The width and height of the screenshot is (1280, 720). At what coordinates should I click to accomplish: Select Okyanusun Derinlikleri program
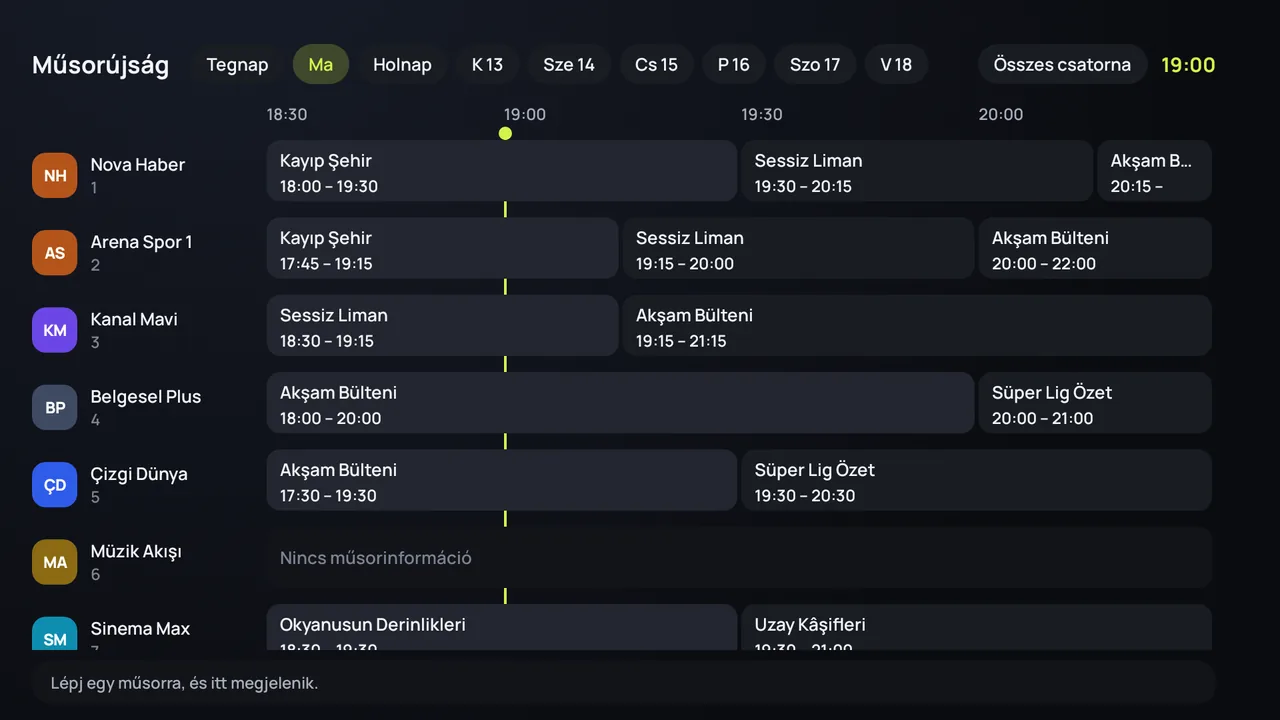point(501,628)
